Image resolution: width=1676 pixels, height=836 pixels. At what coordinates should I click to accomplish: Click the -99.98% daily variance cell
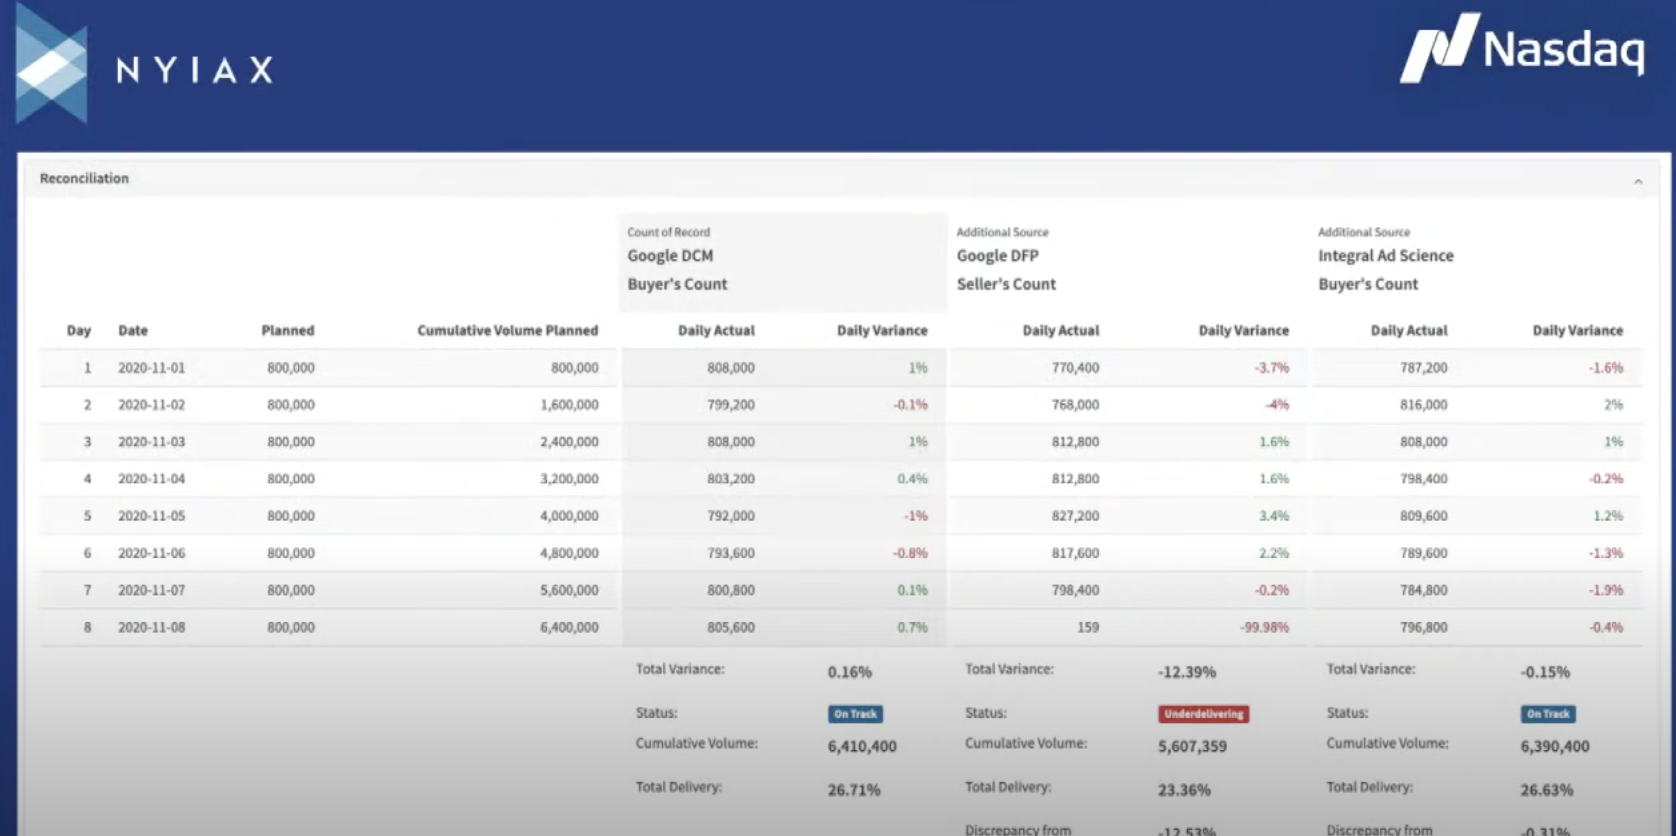point(1264,627)
